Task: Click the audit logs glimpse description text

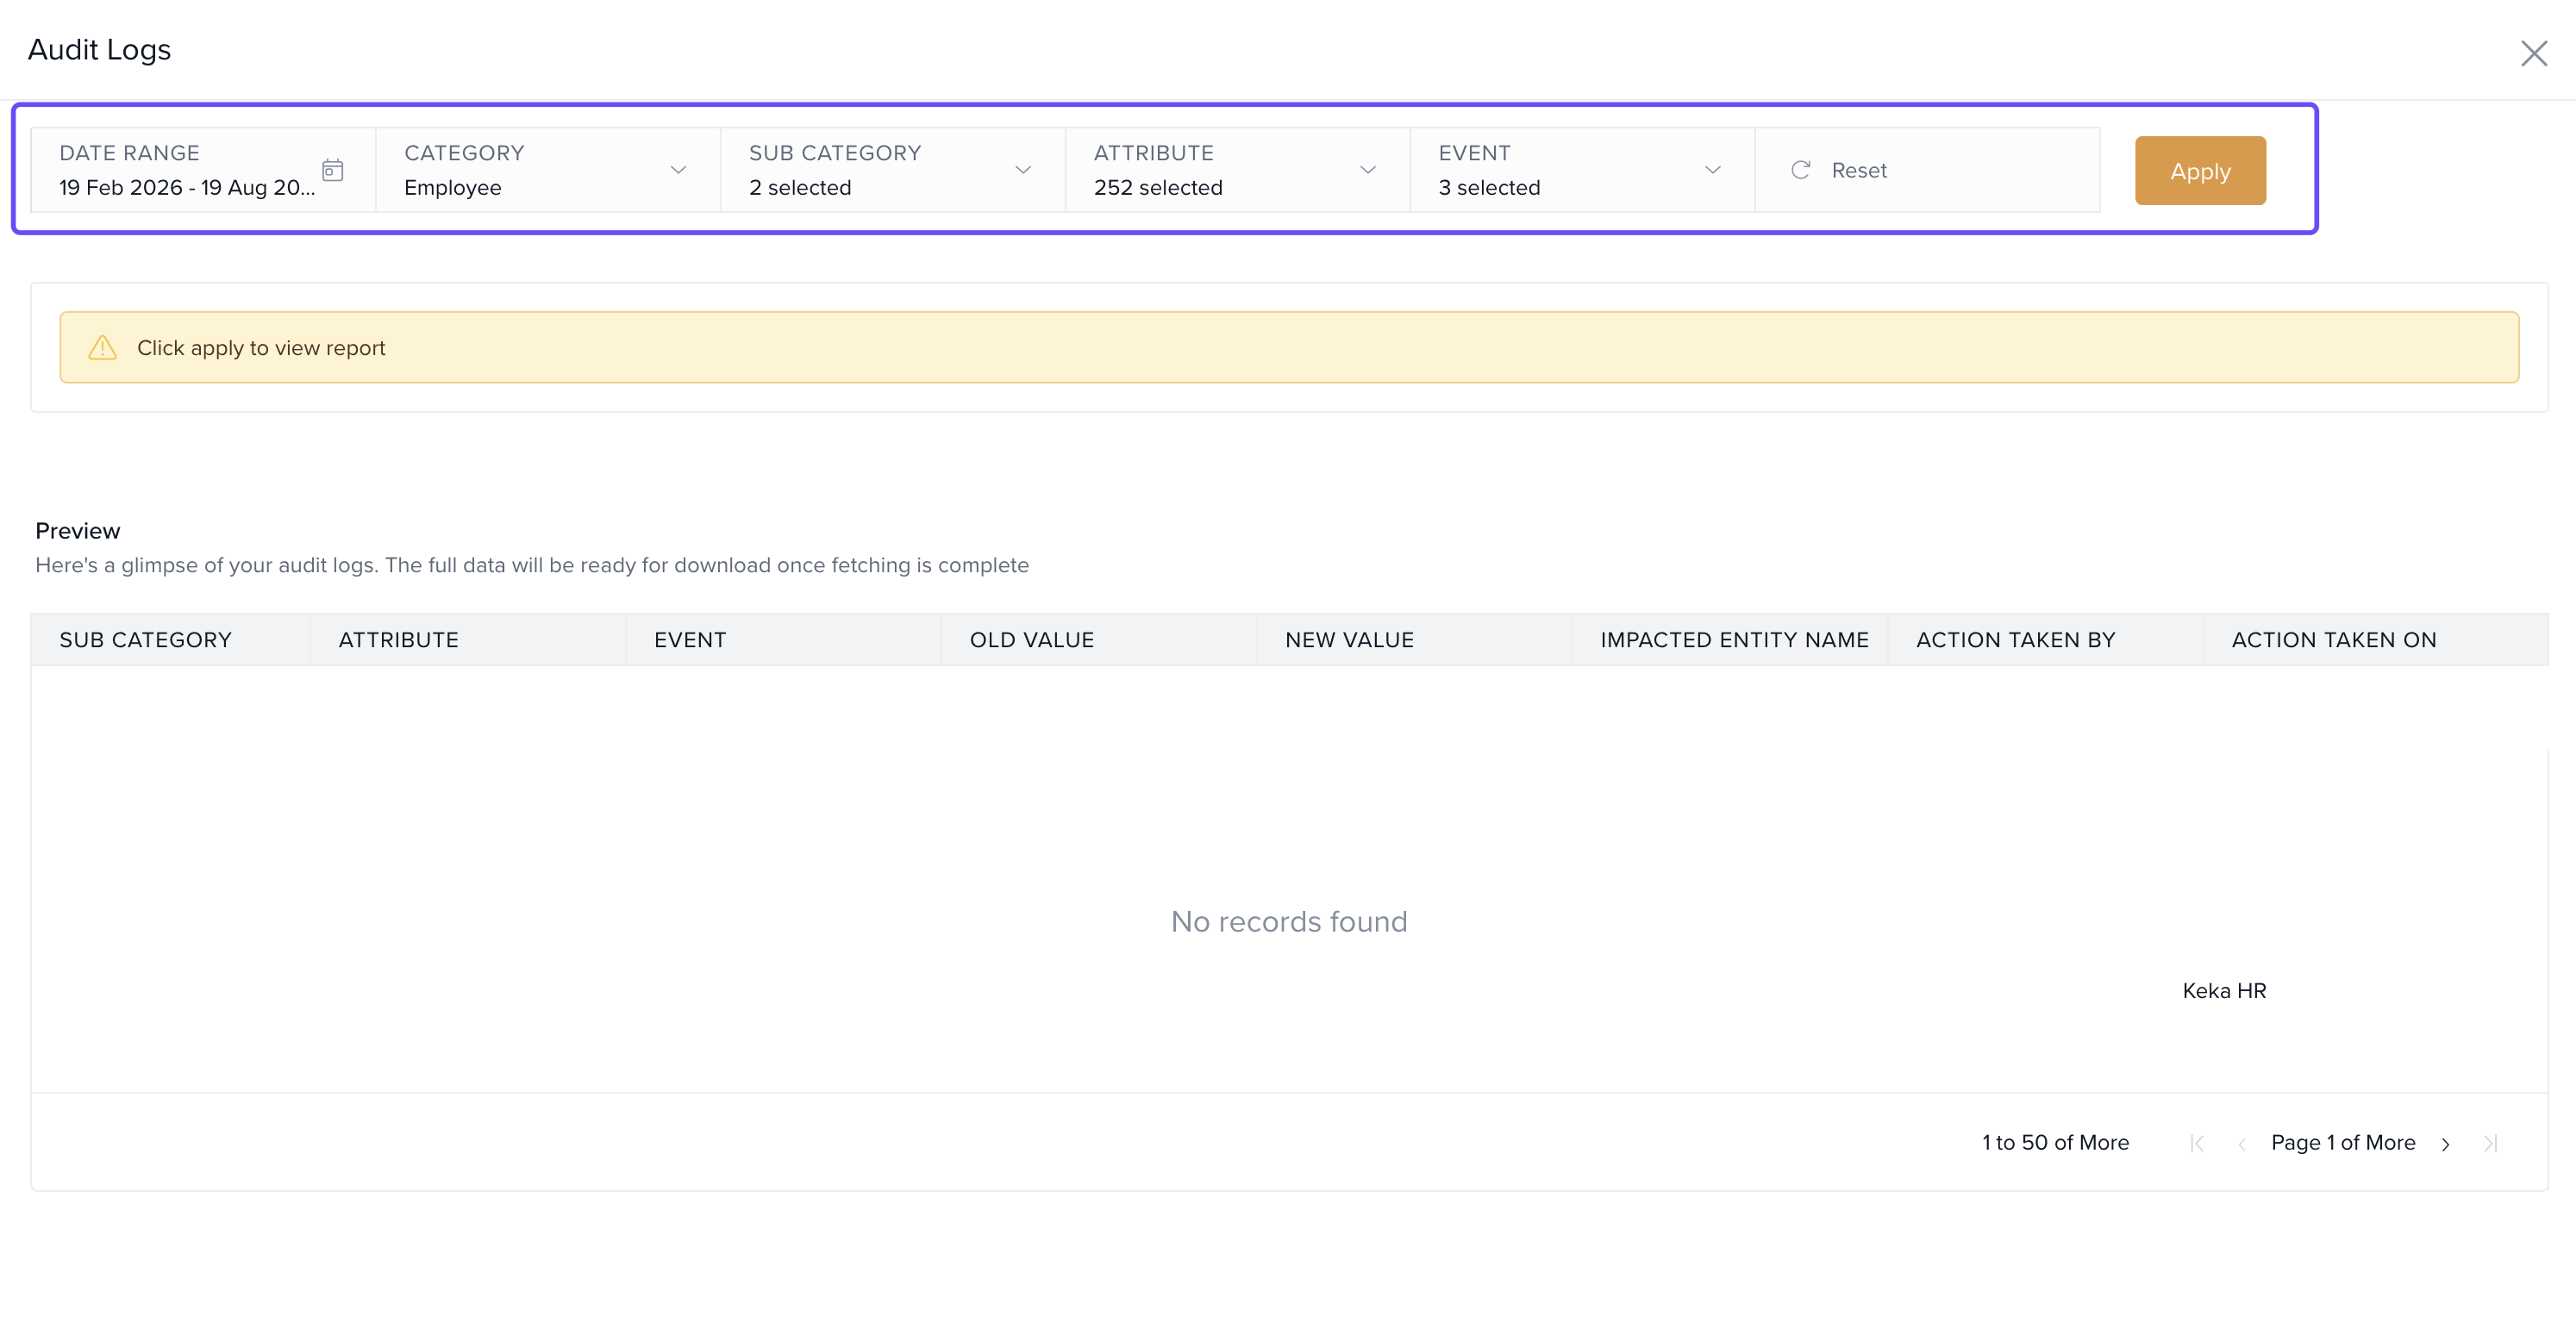Action: point(532,565)
